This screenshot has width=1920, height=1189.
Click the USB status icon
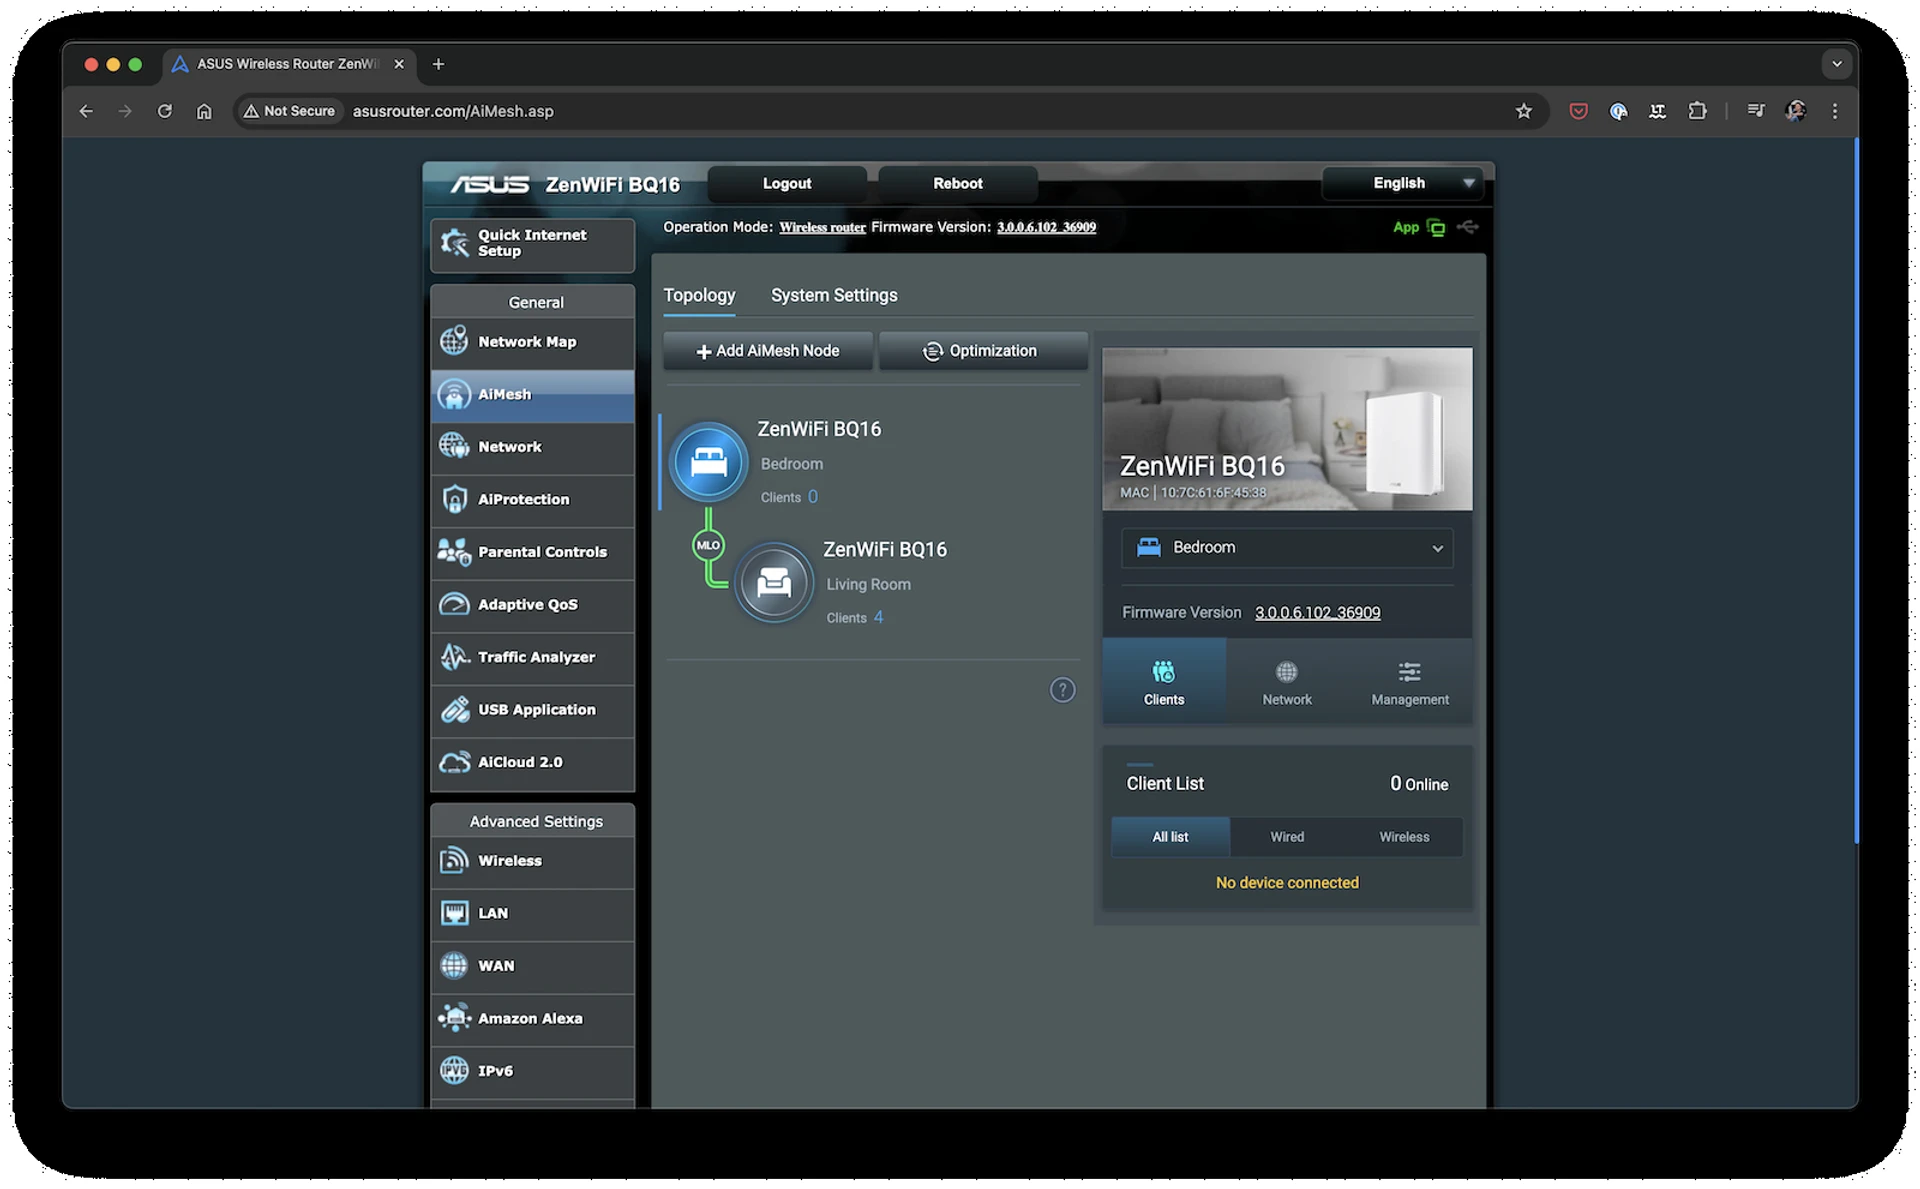click(x=1467, y=228)
